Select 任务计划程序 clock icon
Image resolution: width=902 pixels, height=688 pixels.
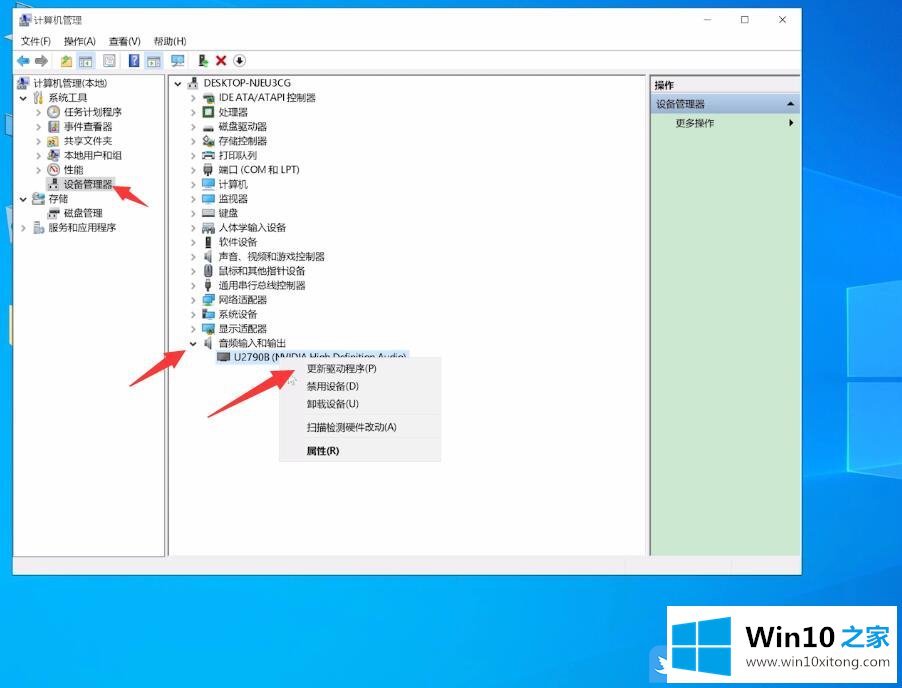tap(53, 112)
